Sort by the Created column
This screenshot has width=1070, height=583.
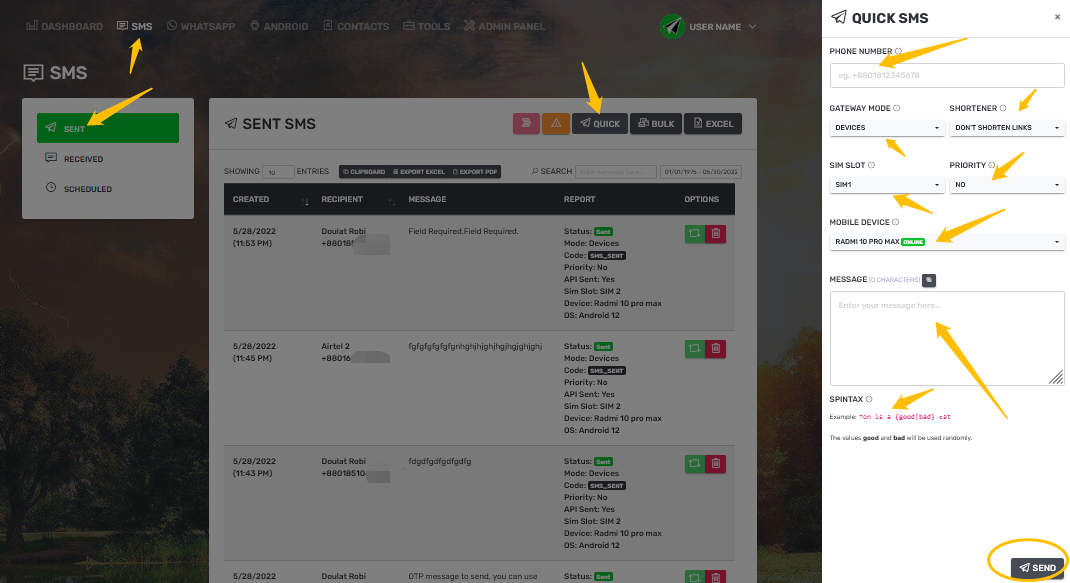pyautogui.click(x=268, y=199)
